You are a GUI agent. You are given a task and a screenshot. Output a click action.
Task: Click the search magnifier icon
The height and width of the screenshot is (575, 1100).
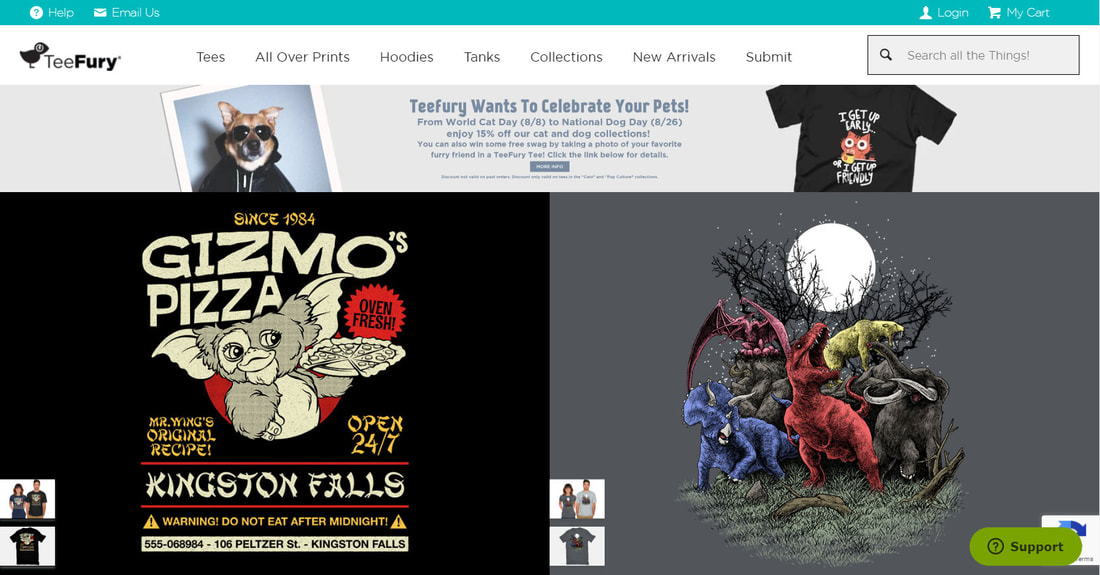tap(886, 55)
